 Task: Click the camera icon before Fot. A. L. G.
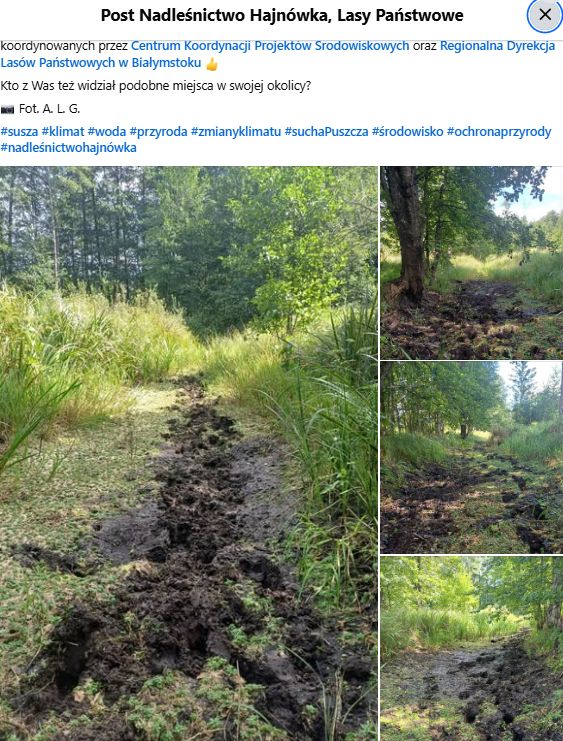click(7, 109)
